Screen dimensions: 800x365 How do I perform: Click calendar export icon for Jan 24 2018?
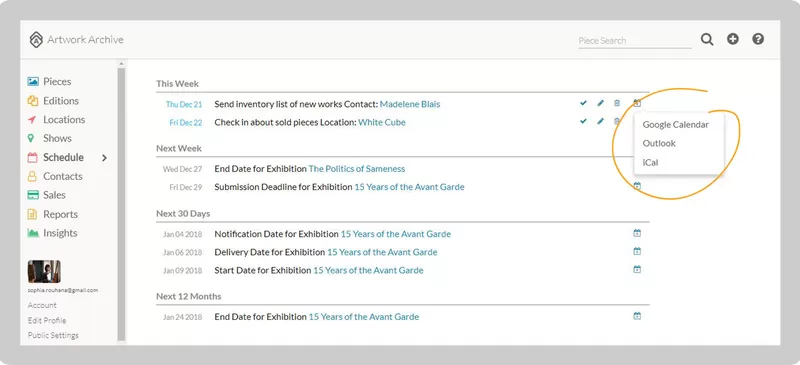637,315
